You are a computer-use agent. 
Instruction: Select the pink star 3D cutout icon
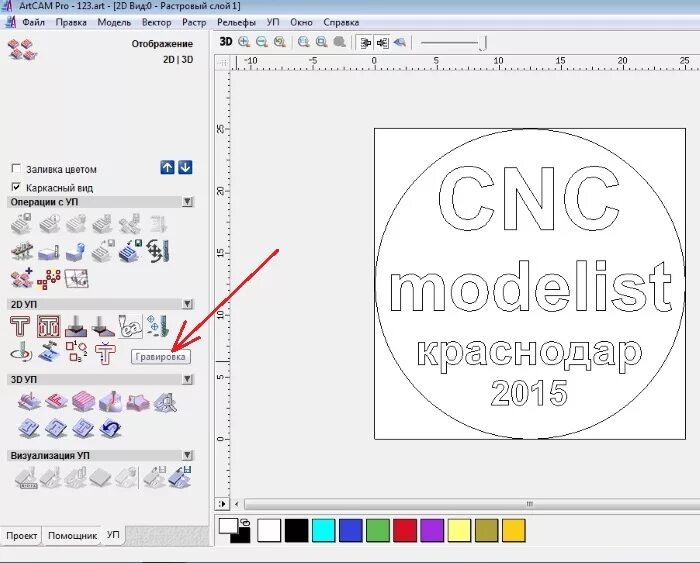(x=138, y=402)
